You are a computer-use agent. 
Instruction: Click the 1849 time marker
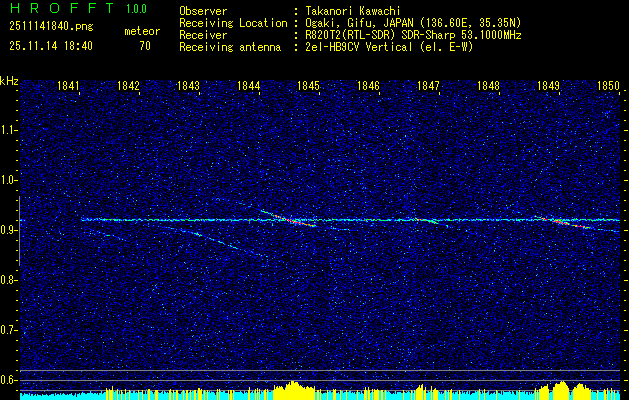[x=548, y=86]
